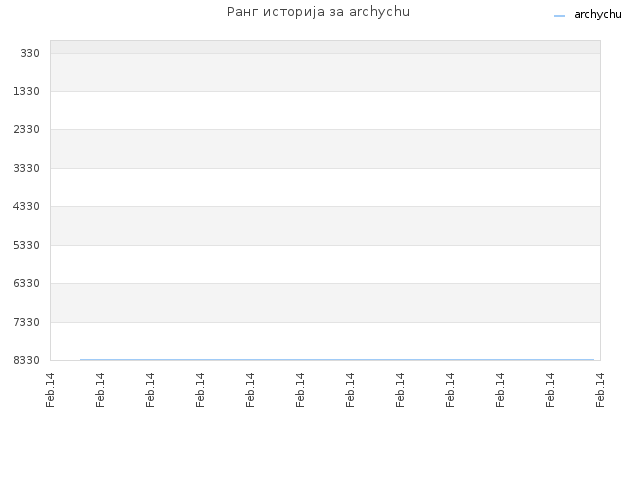640x480 pixels.
Task: Click the first Feb.14 x-axis label
Action: 50,390
